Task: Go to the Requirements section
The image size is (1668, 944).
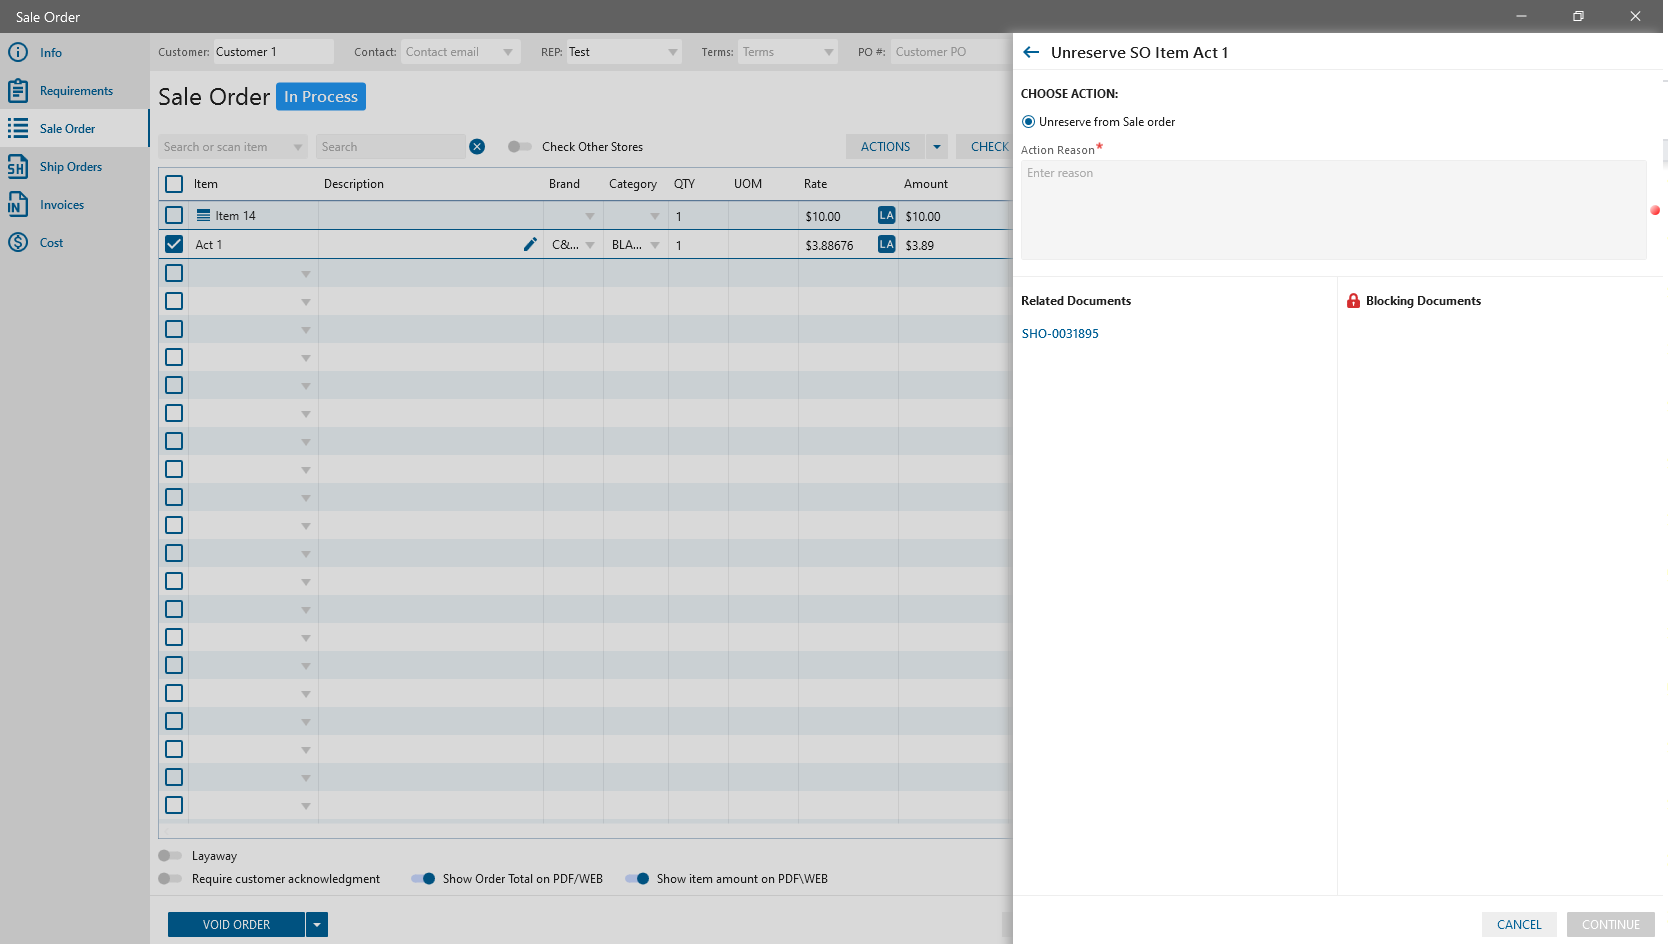Action: coord(76,91)
